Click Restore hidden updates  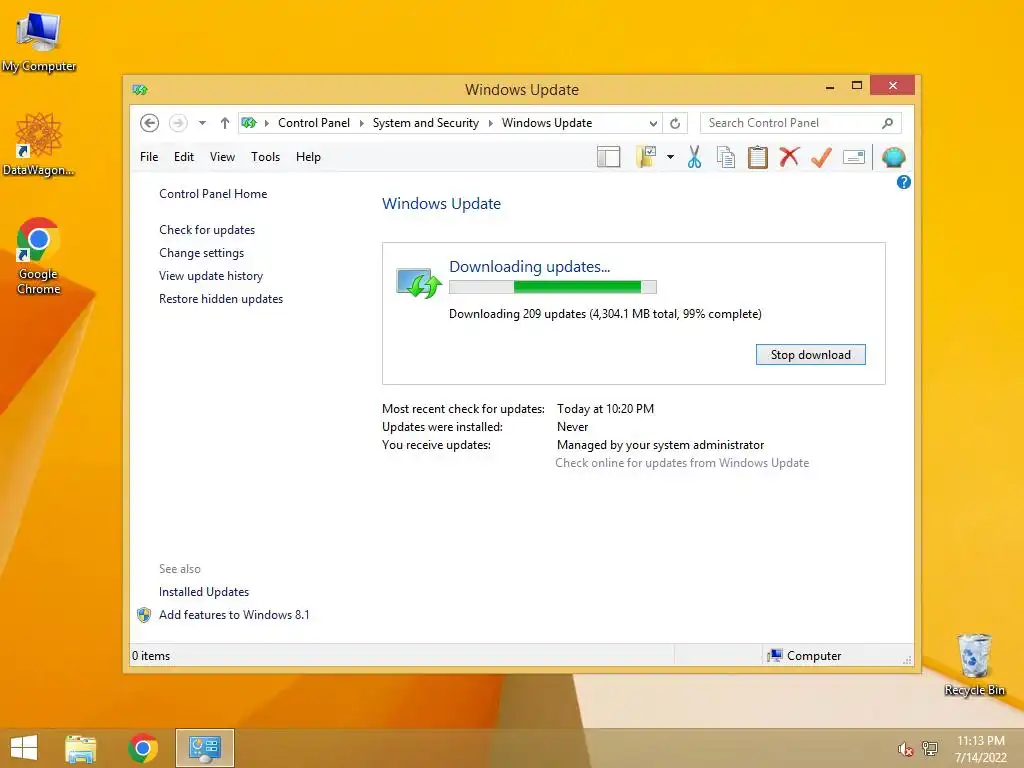coord(221,298)
